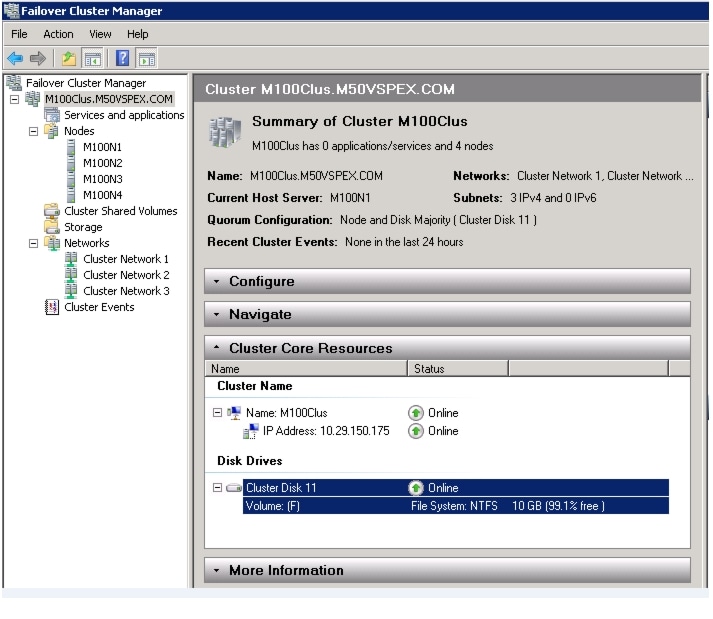Open the File menu
Image resolution: width=713 pixels, height=619 pixels.
[19, 34]
